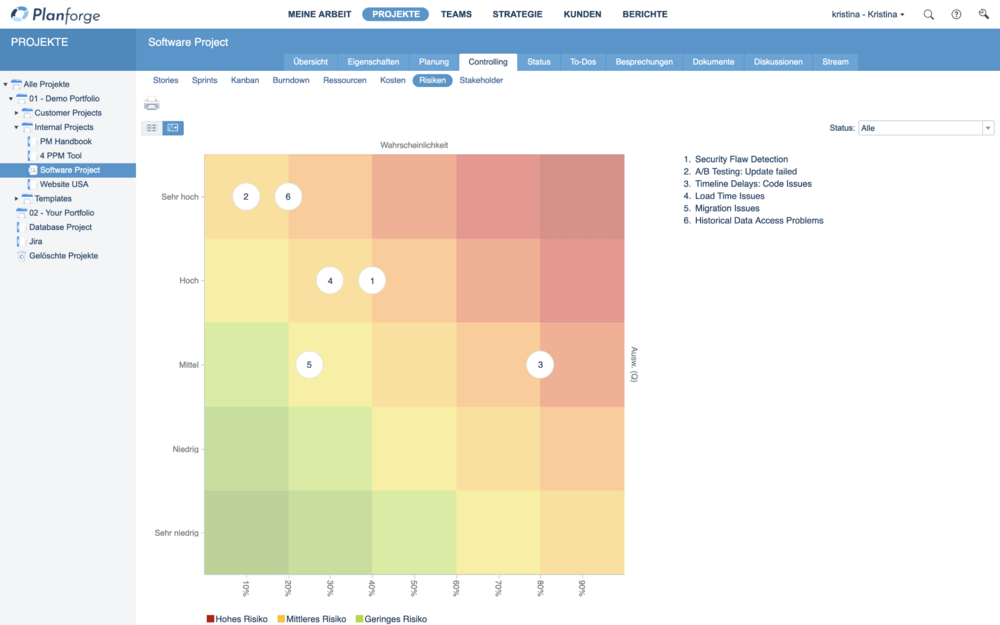Viewport: 1000px width, 625px height.
Task: Open the Stakeholder sub-view link
Action: point(481,80)
